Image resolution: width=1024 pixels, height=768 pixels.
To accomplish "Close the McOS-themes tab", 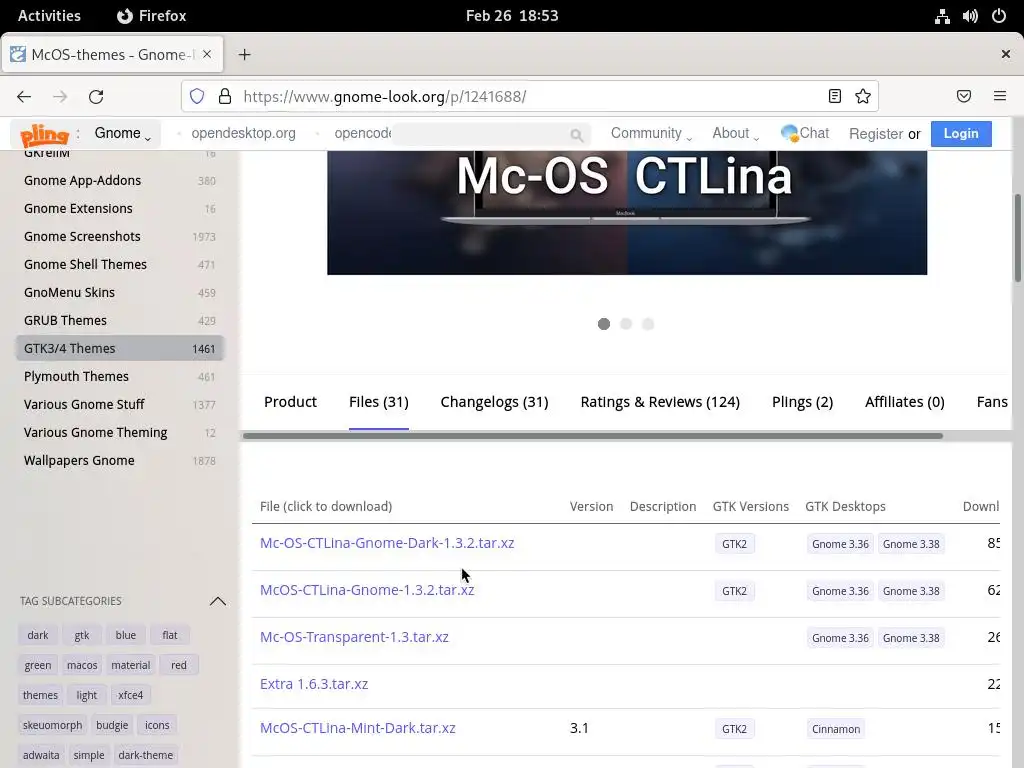I will pos(207,54).
